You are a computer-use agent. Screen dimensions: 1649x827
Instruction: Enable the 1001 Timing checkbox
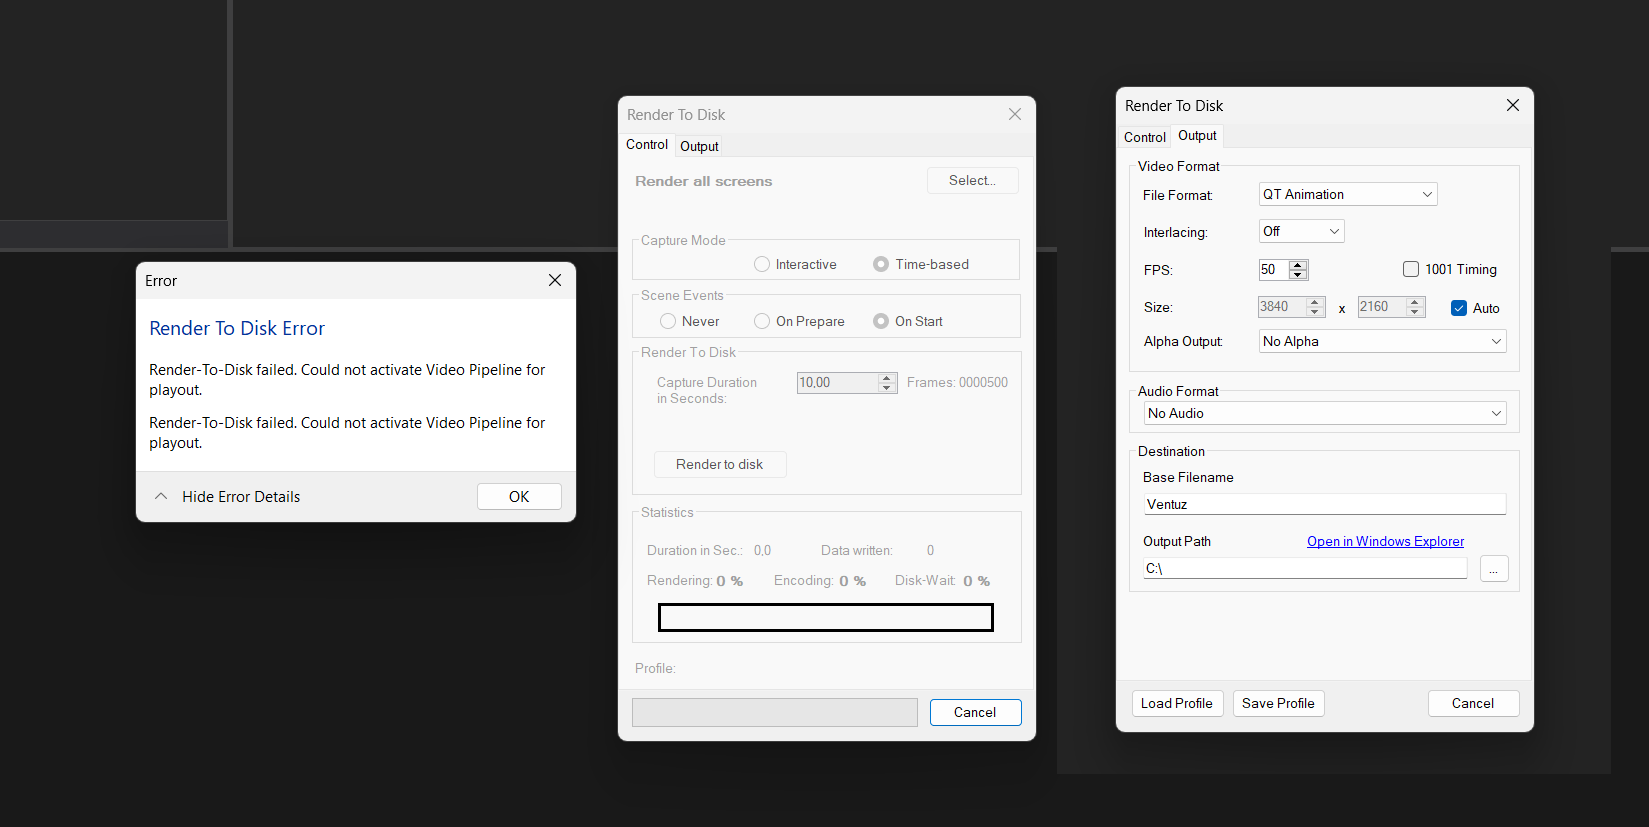point(1411,269)
